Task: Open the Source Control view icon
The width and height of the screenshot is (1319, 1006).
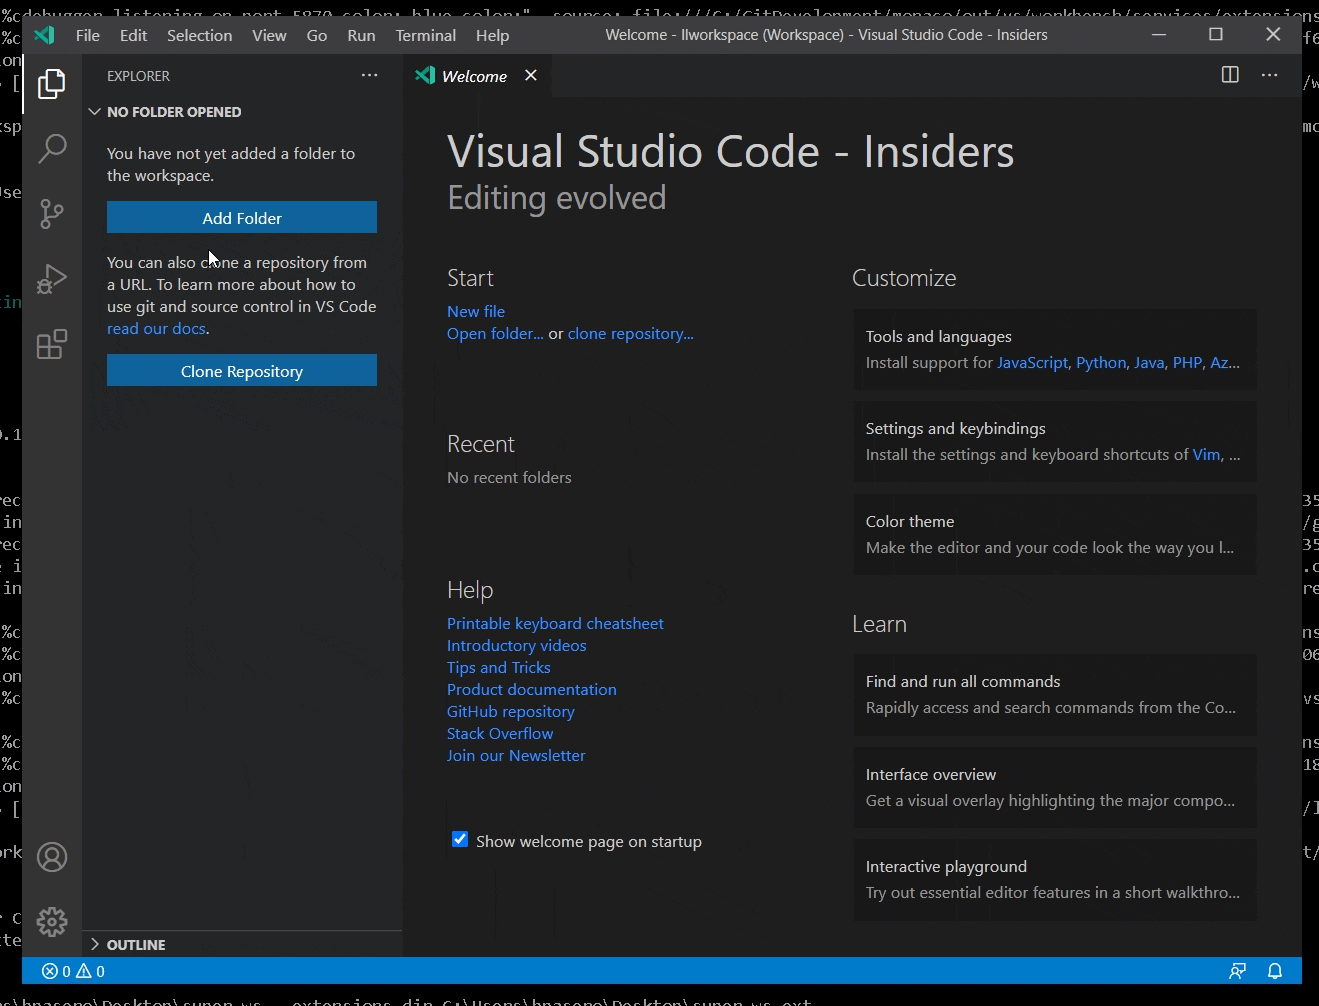Action: [x=52, y=214]
